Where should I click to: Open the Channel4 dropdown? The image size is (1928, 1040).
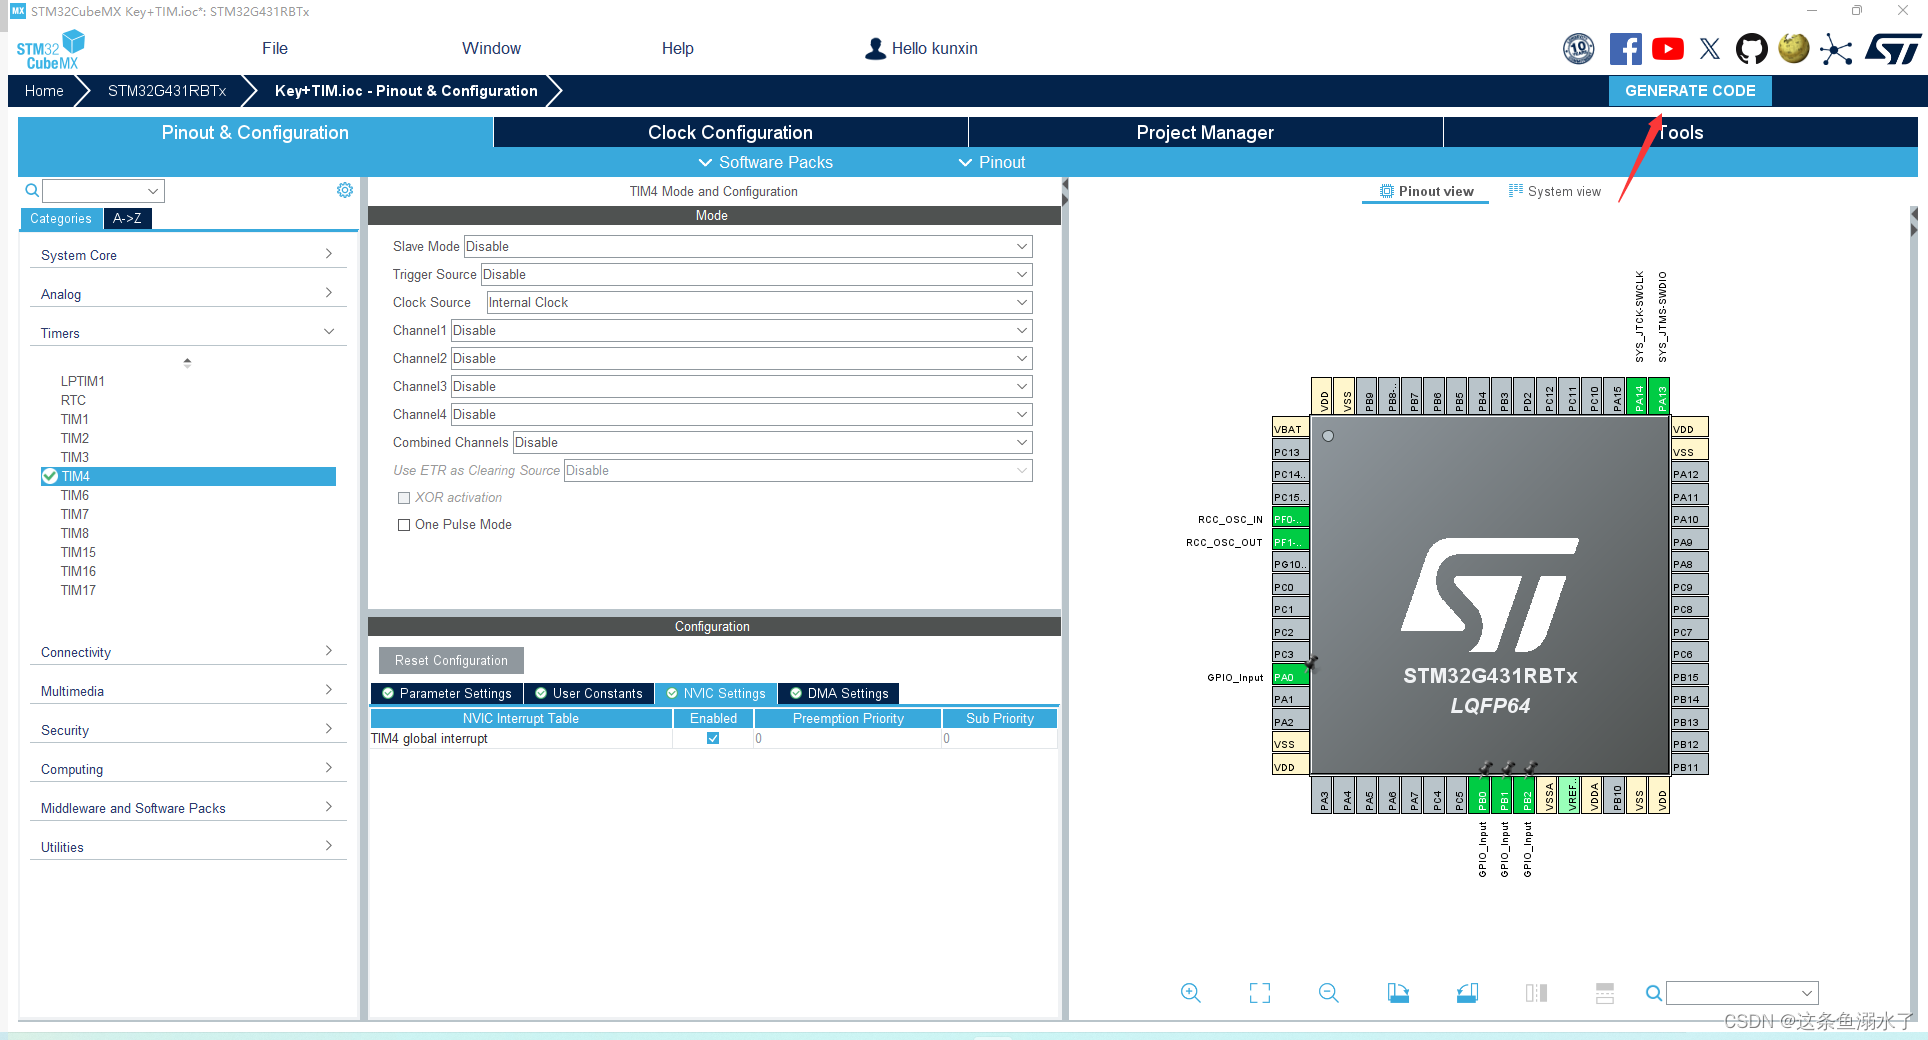click(742, 414)
